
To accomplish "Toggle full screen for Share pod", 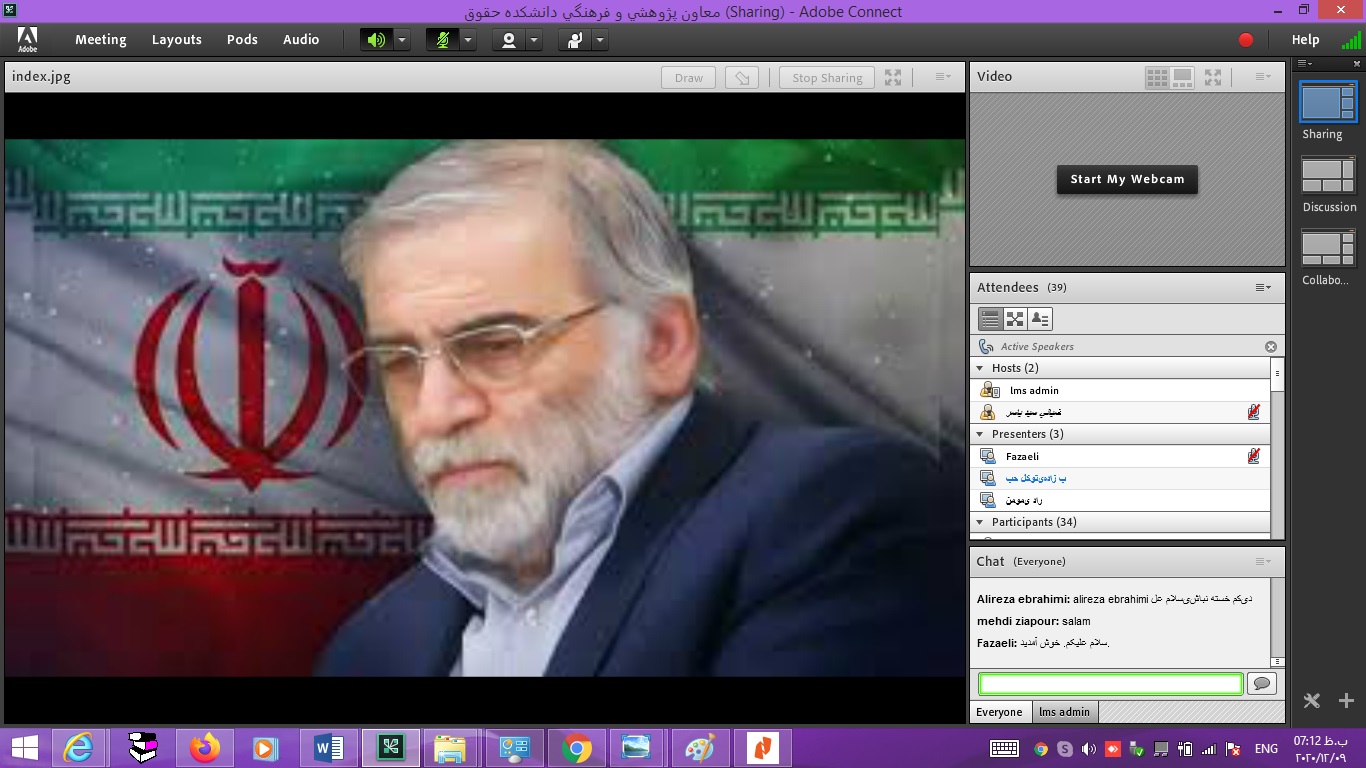I will point(893,77).
